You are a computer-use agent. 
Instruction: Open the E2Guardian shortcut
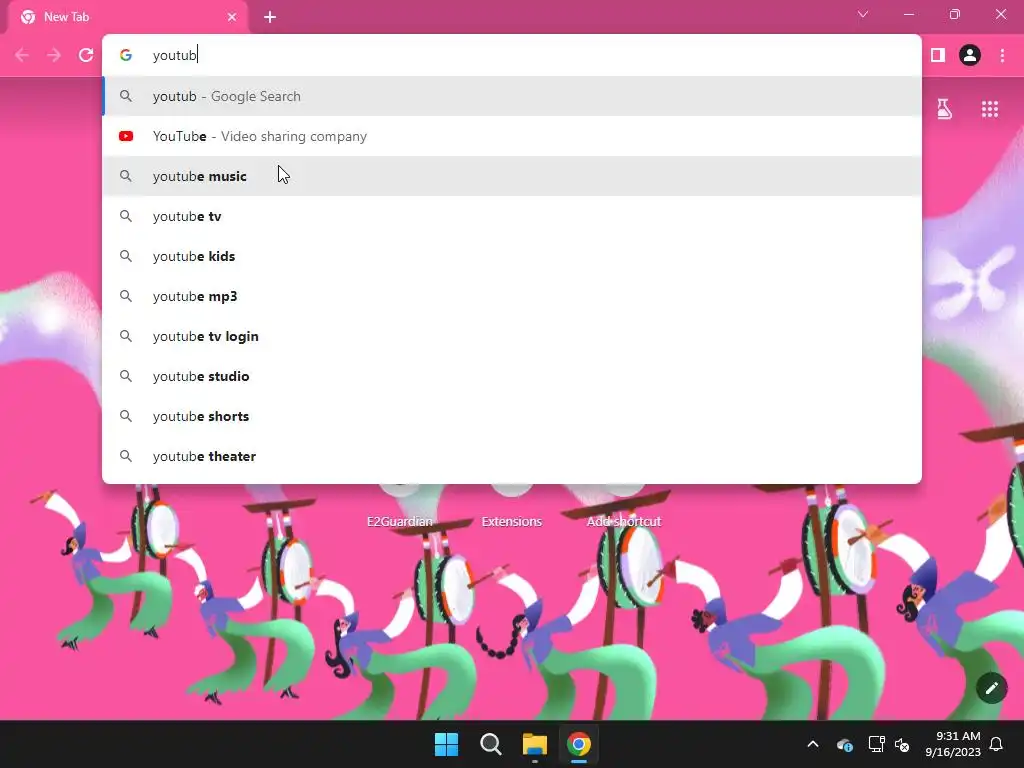point(400,521)
